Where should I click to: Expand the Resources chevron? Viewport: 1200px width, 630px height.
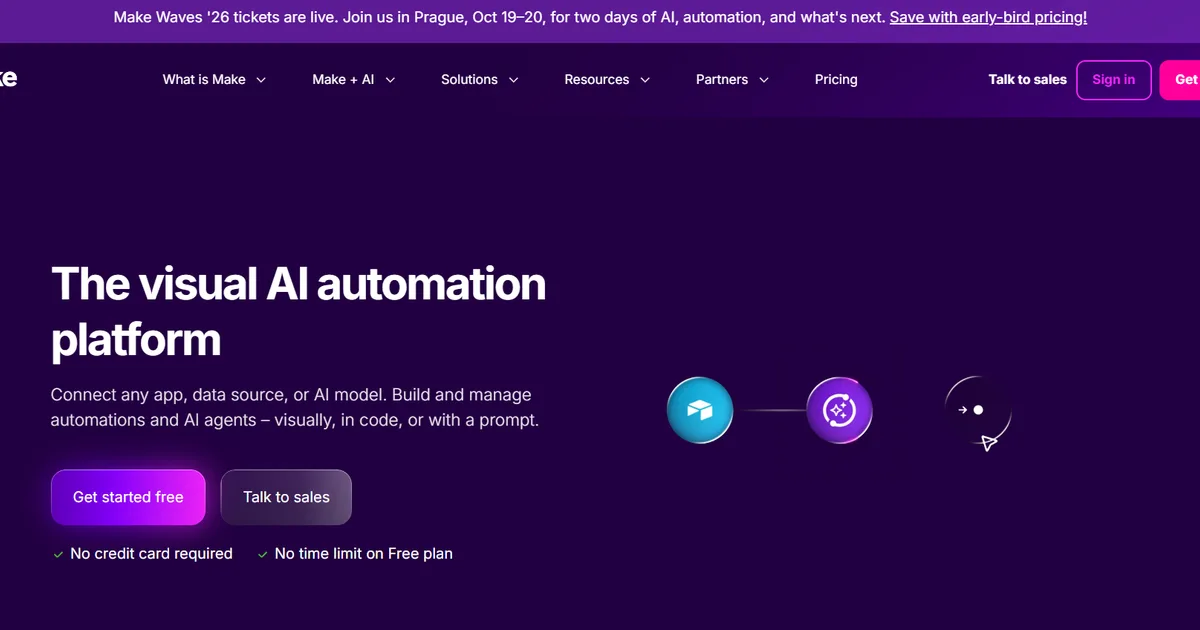click(645, 80)
